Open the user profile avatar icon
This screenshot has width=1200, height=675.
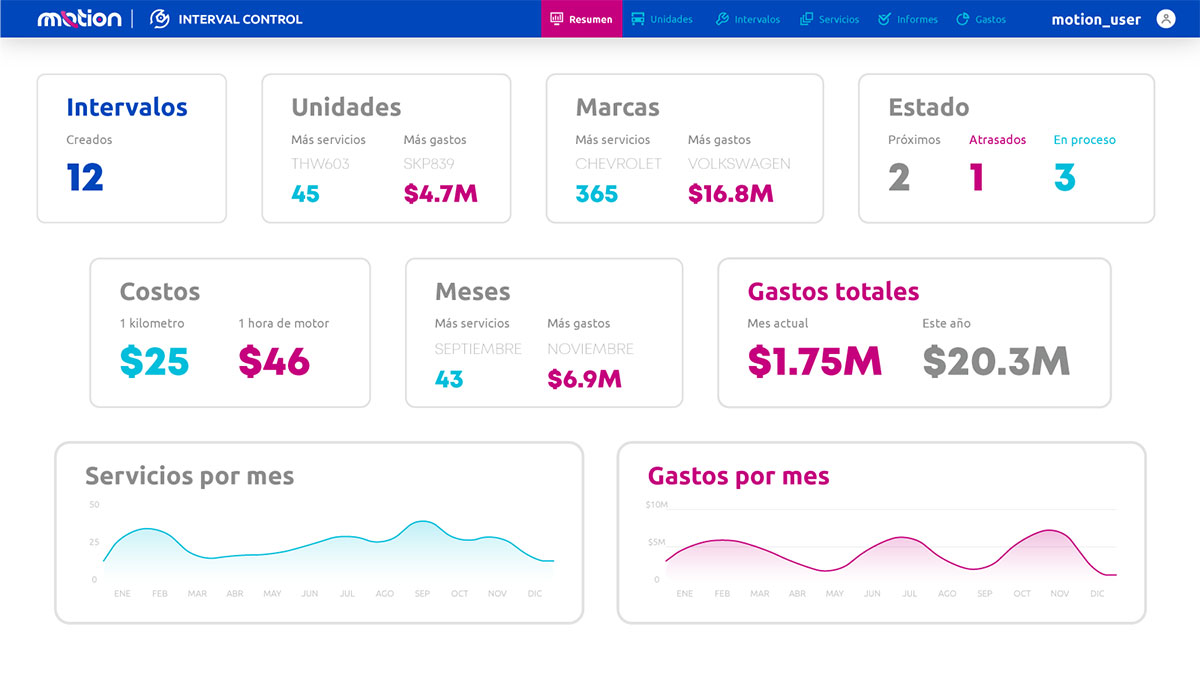point(1165,19)
